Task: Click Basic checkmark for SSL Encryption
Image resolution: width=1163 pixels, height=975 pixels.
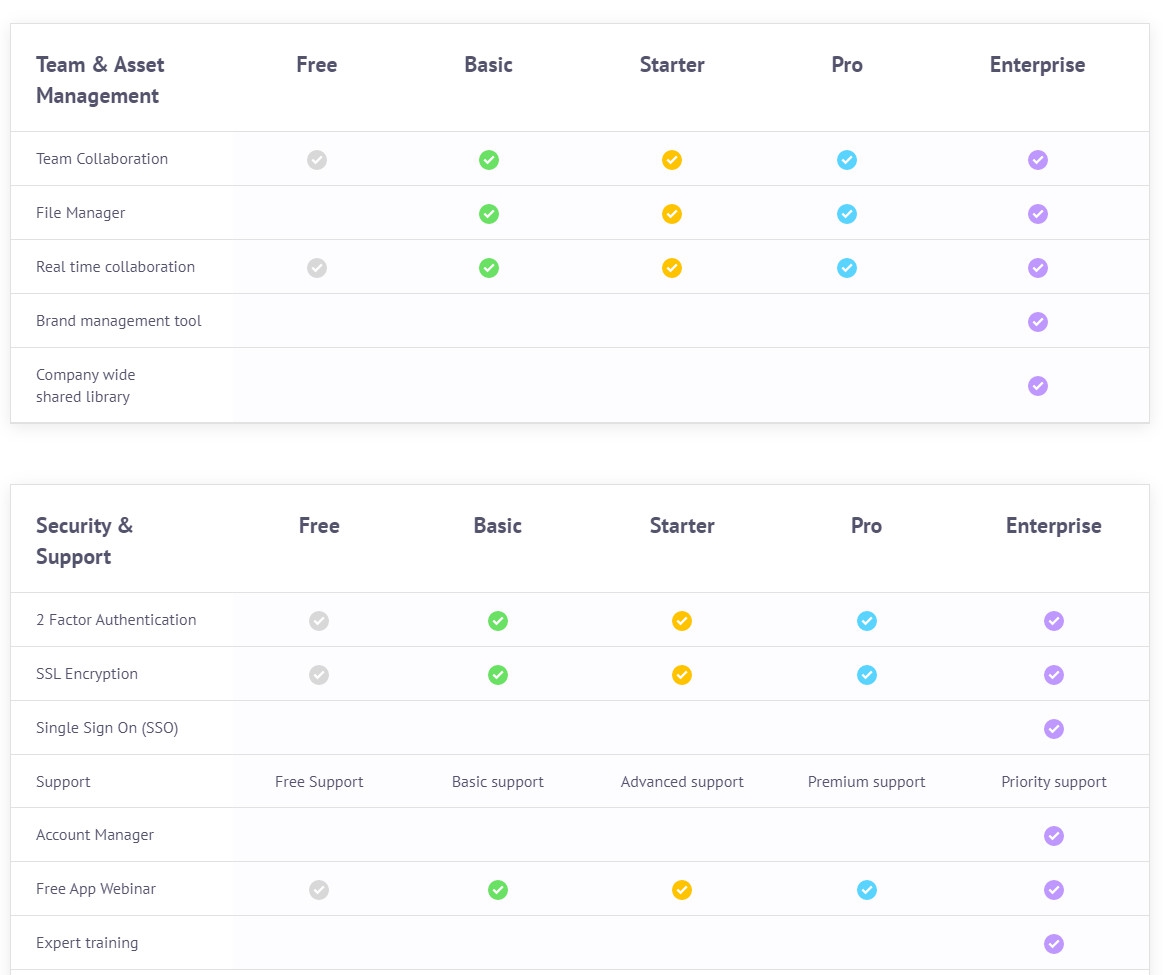Action: pyautogui.click(x=498, y=675)
